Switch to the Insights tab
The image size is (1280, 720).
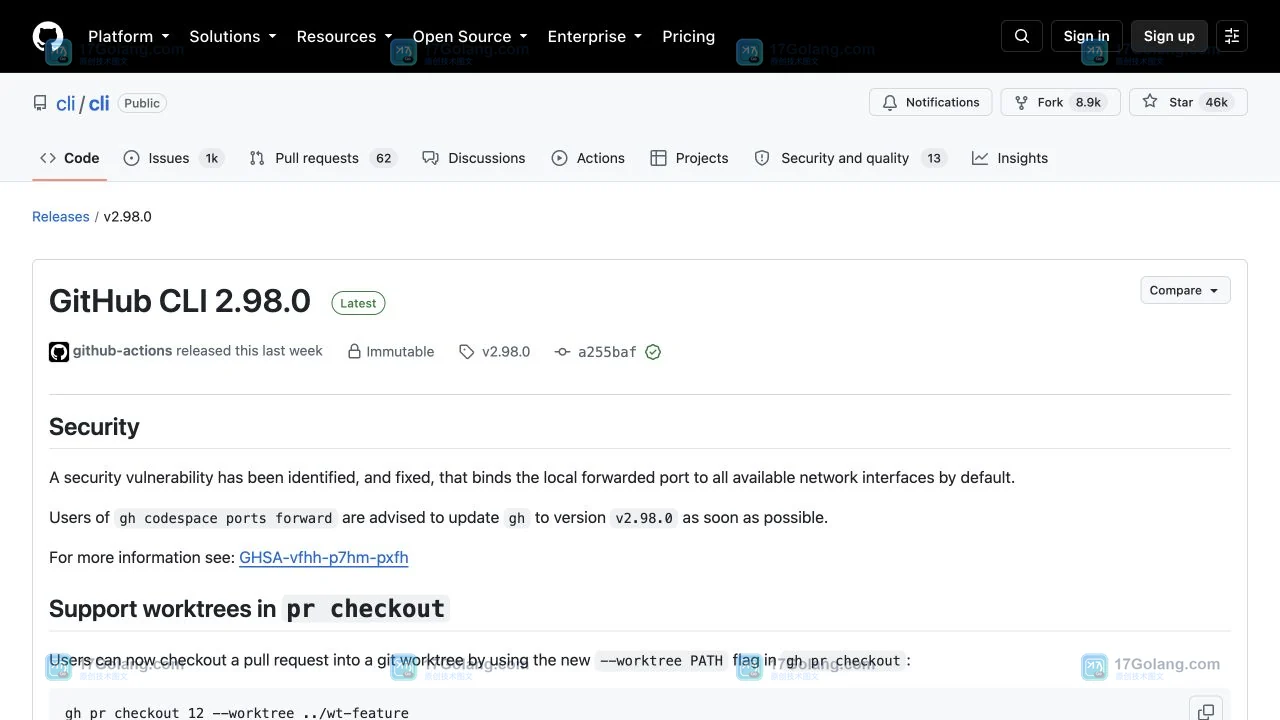1010,158
